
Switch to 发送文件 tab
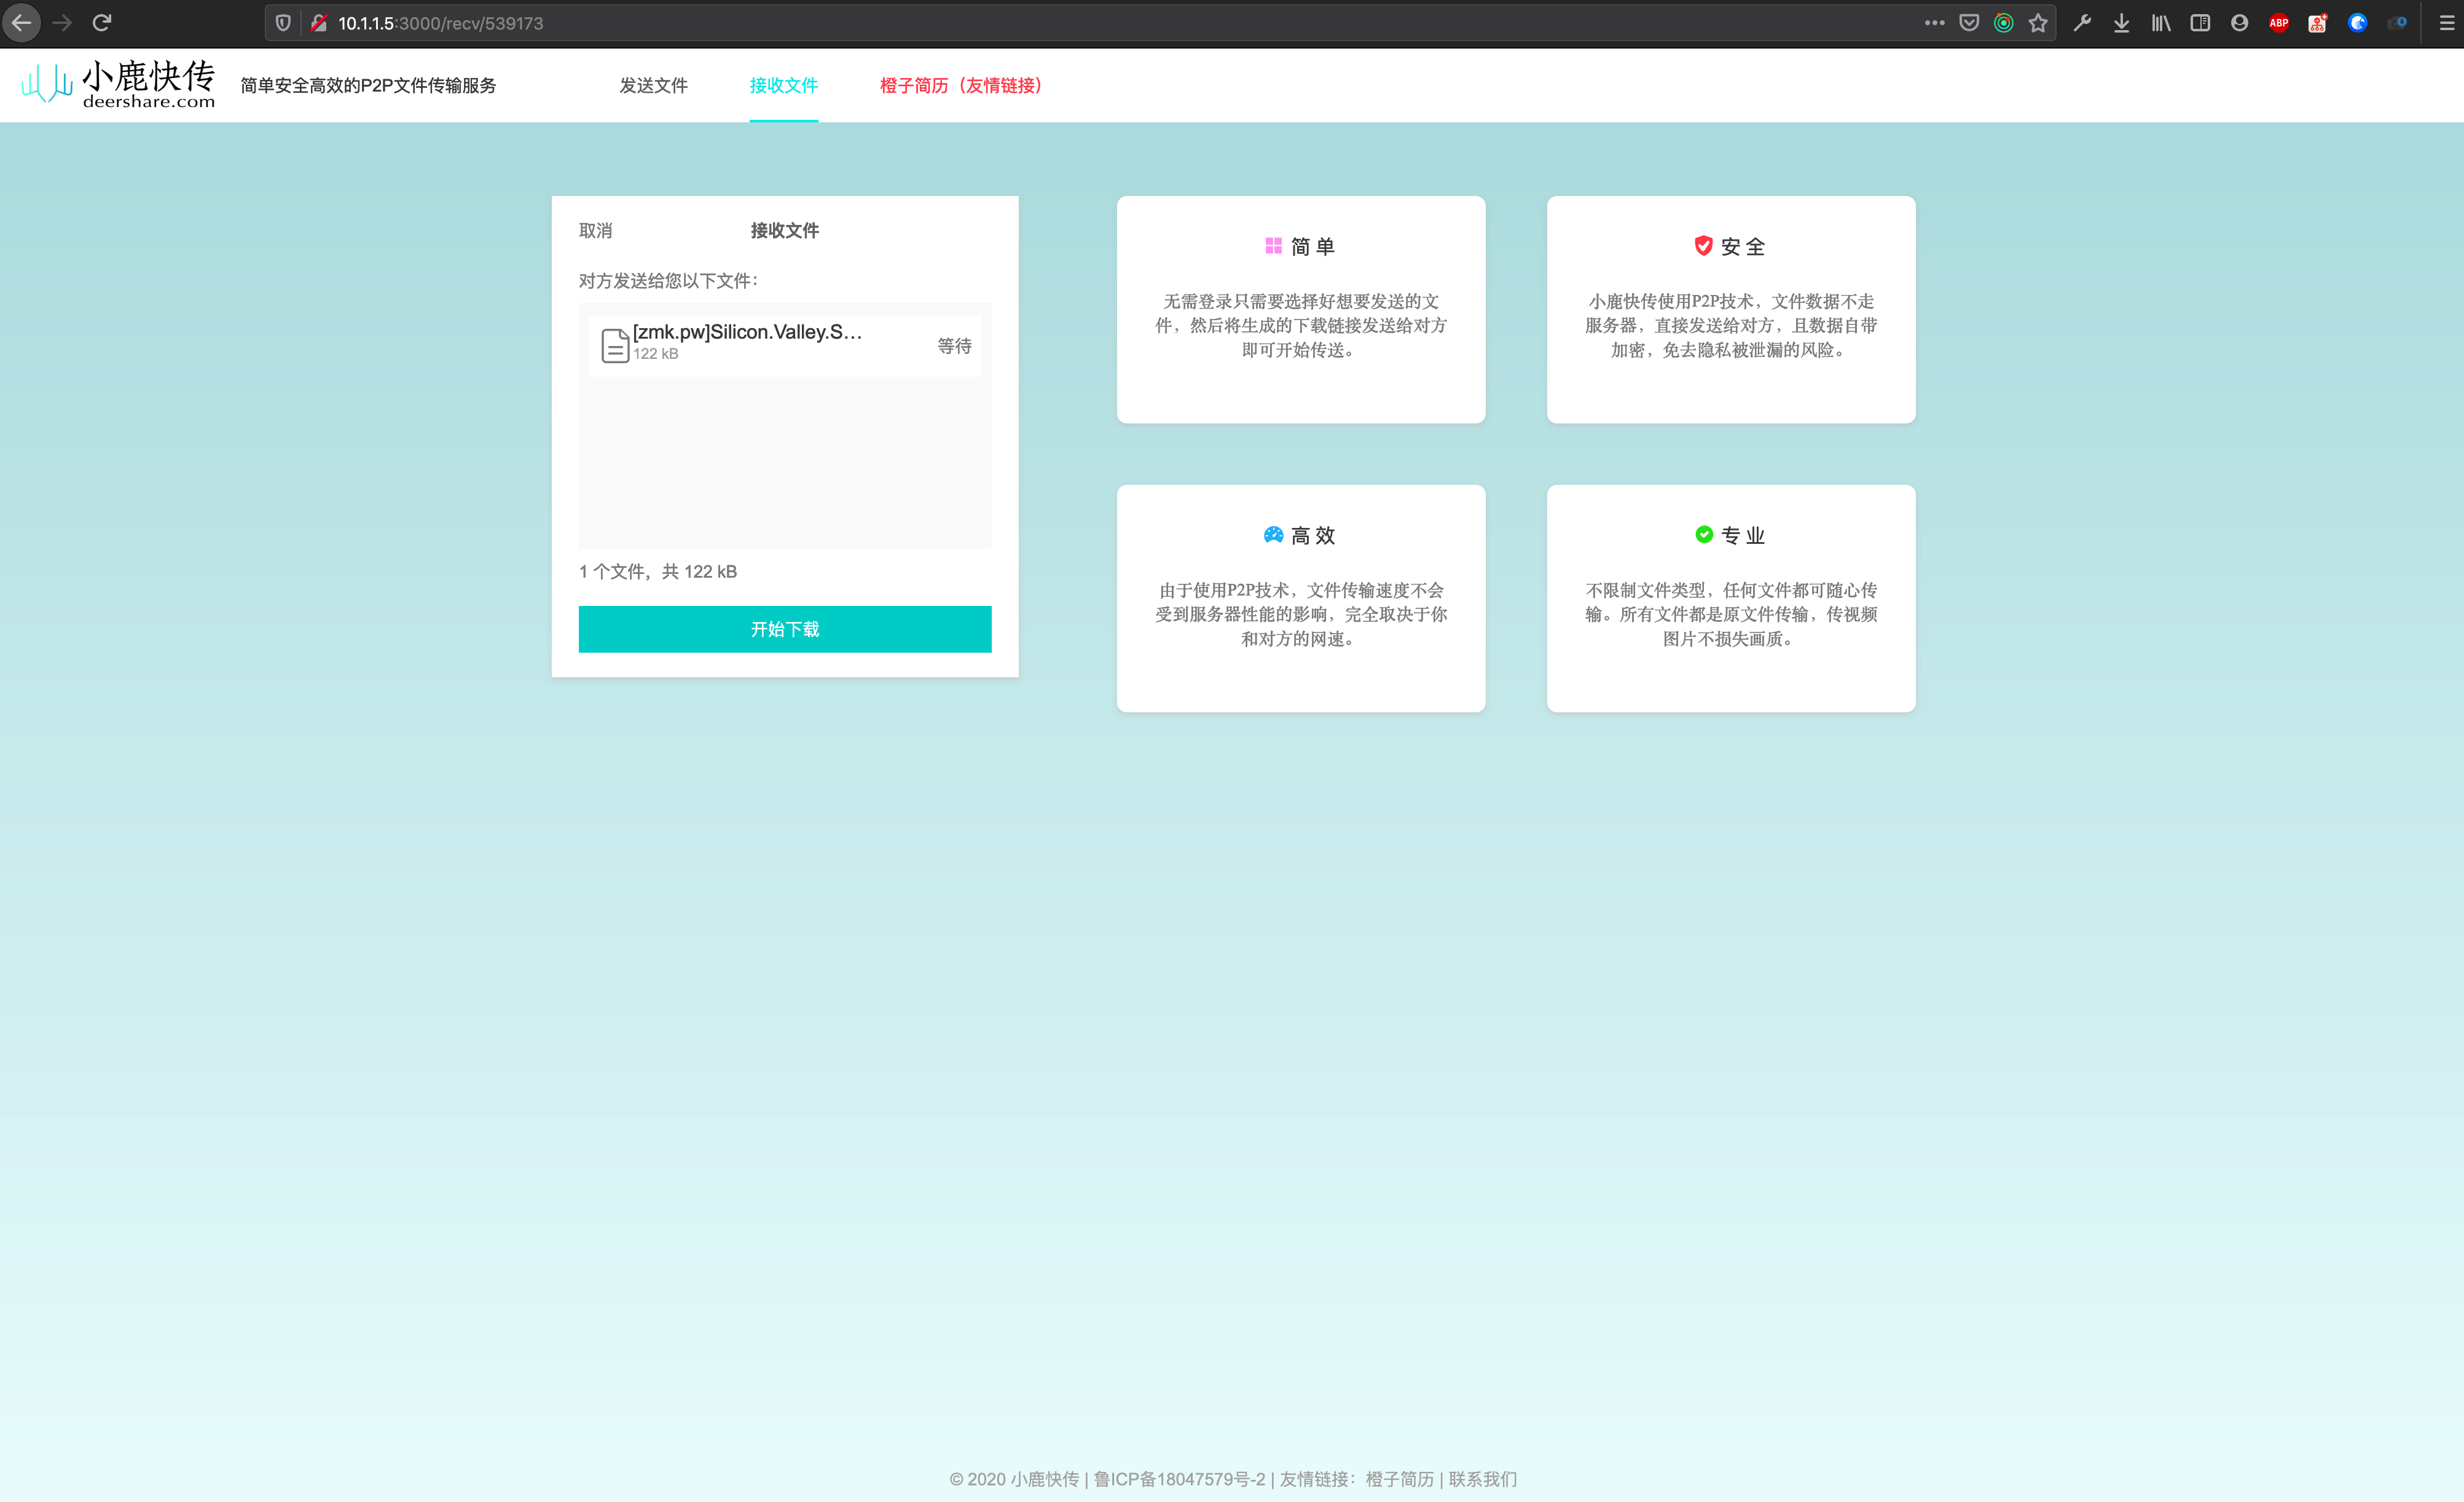[653, 85]
